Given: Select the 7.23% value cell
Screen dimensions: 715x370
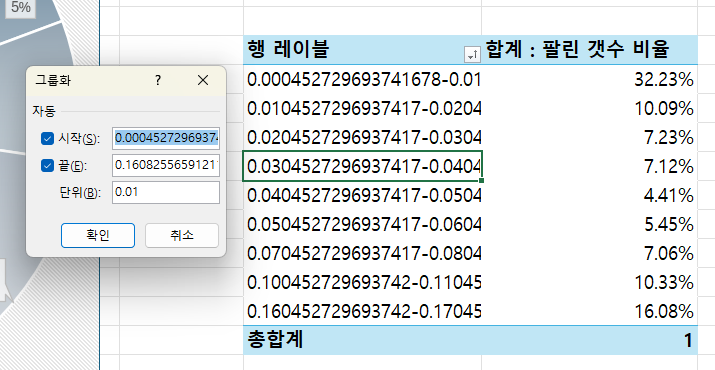Looking at the screenshot, I should (590, 137).
